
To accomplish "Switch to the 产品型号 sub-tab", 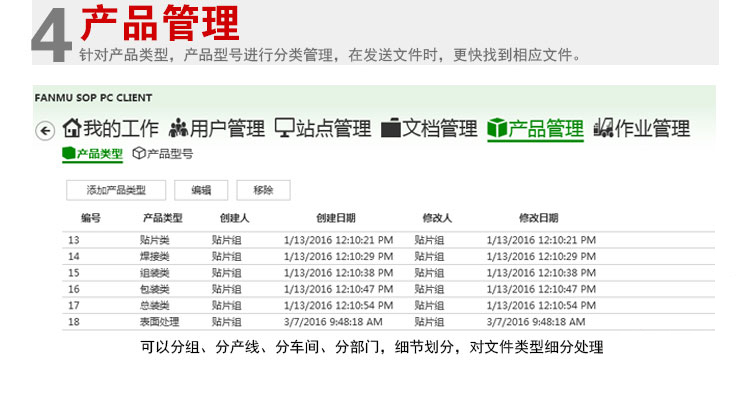I will pyautogui.click(x=163, y=154).
